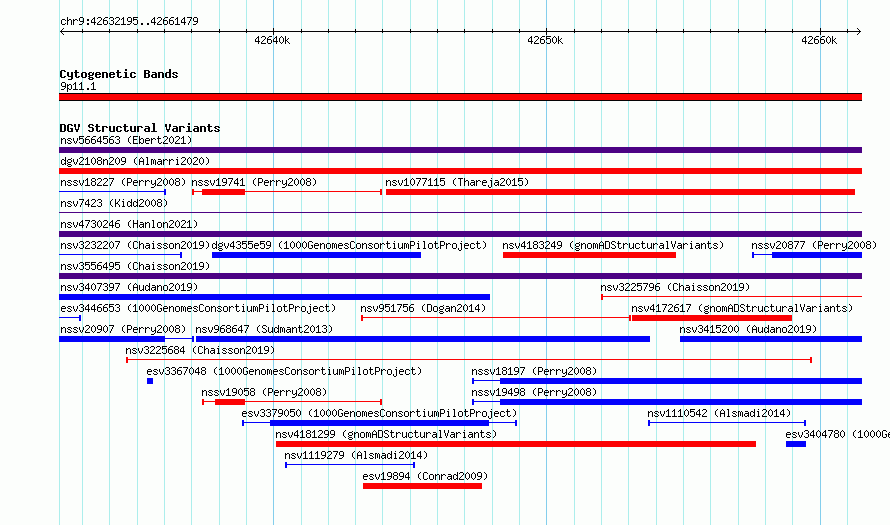Select esv3367048 1000GenomesConsortiumPilotProject label

click(x=284, y=371)
